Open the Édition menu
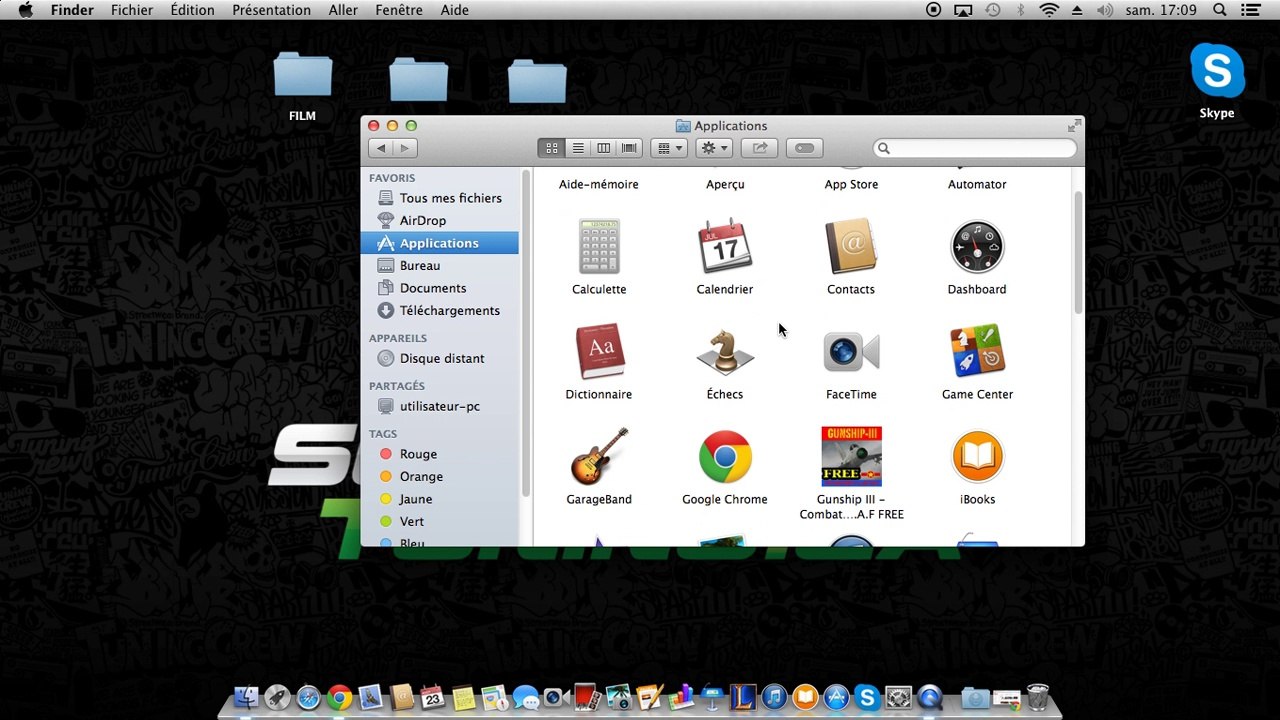Screen dimensions: 1280x720 coord(192,10)
